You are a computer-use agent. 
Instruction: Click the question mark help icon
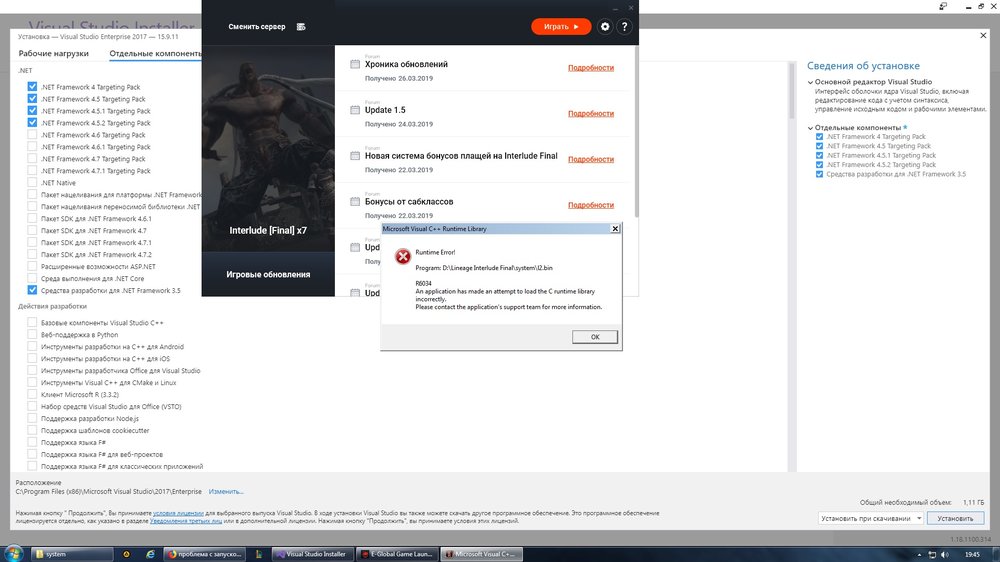pyautogui.click(x=624, y=27)
